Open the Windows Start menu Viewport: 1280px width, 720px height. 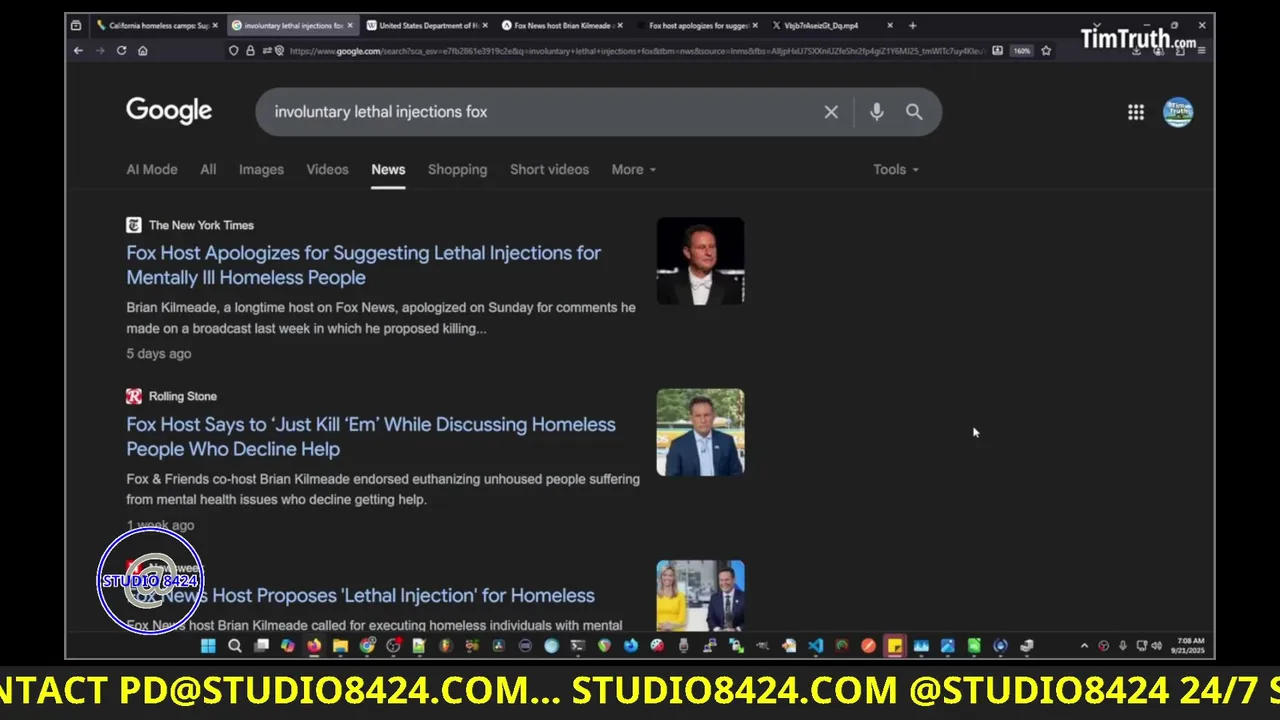(x=208, y=646)
